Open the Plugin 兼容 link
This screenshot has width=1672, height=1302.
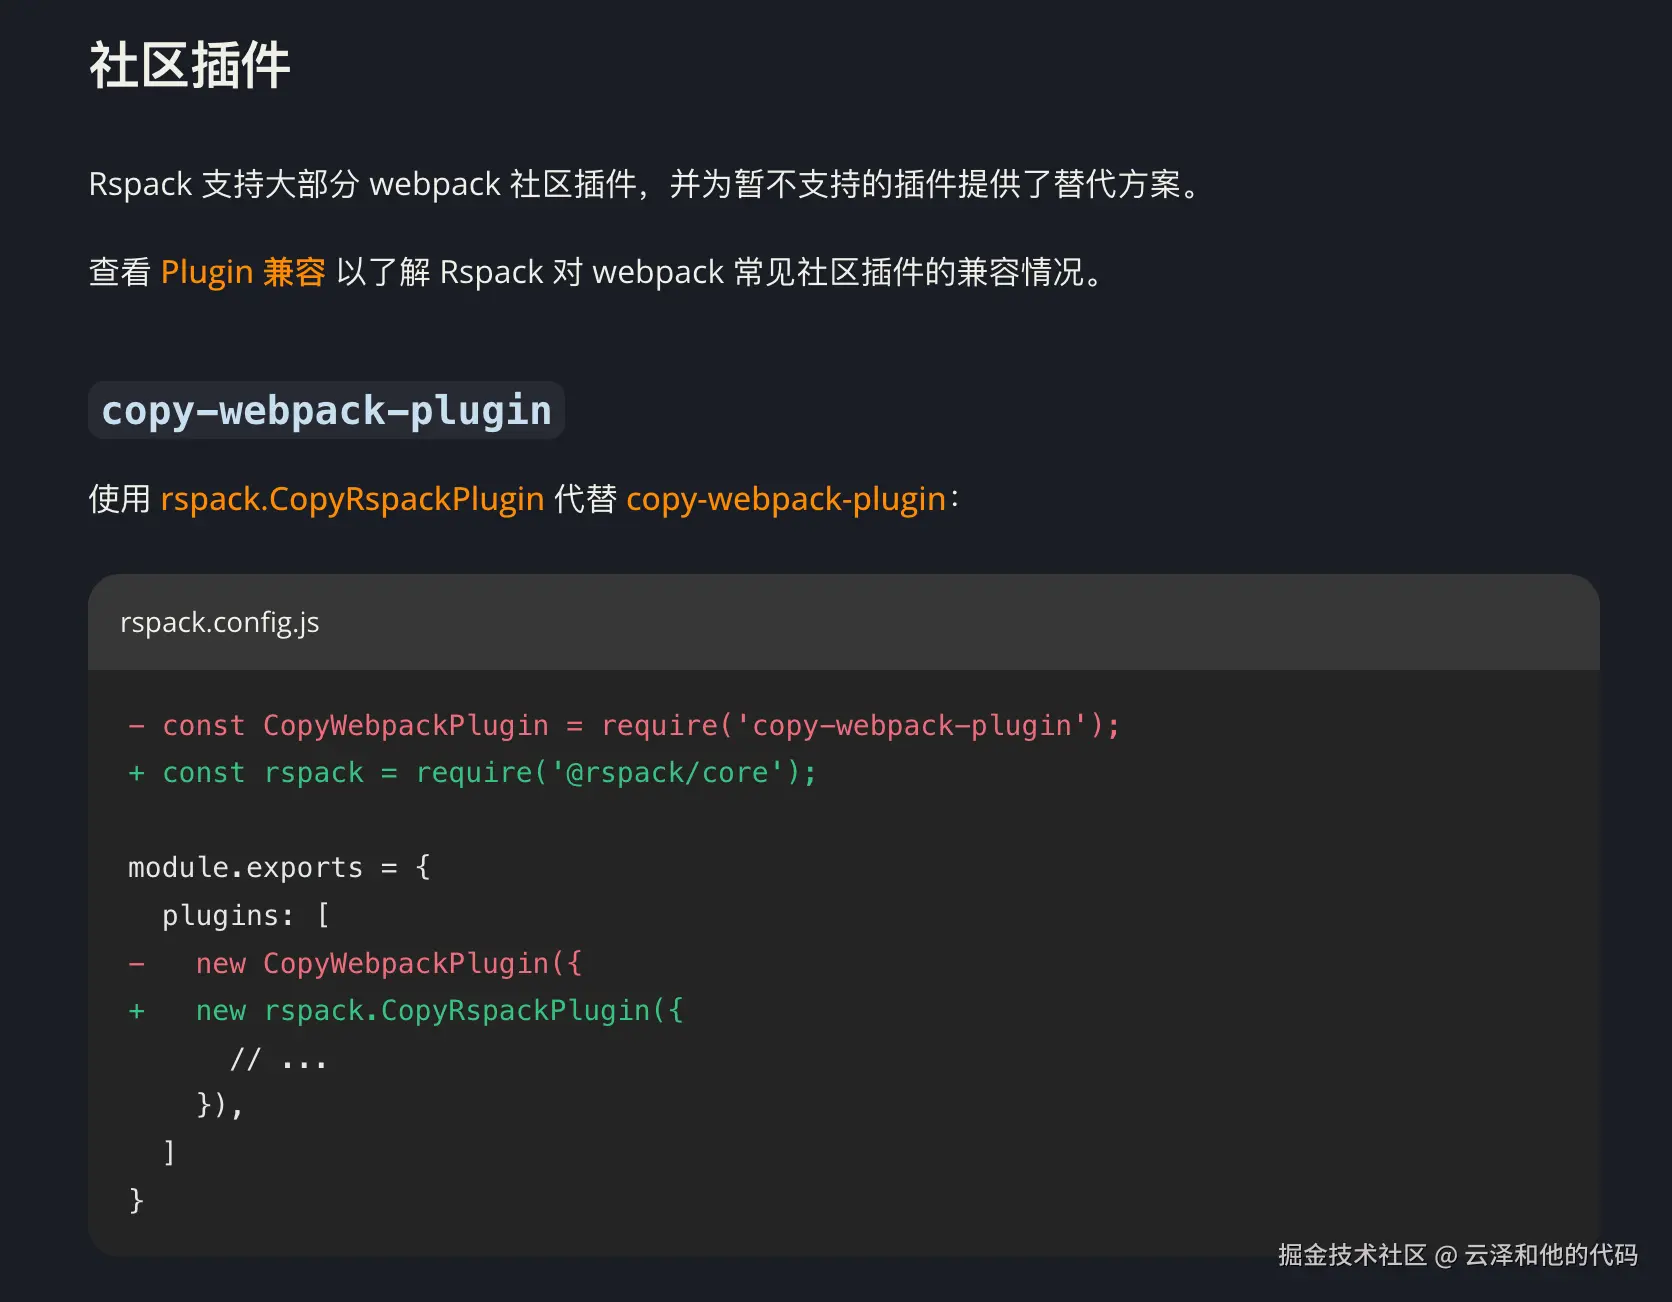[243, 272]
